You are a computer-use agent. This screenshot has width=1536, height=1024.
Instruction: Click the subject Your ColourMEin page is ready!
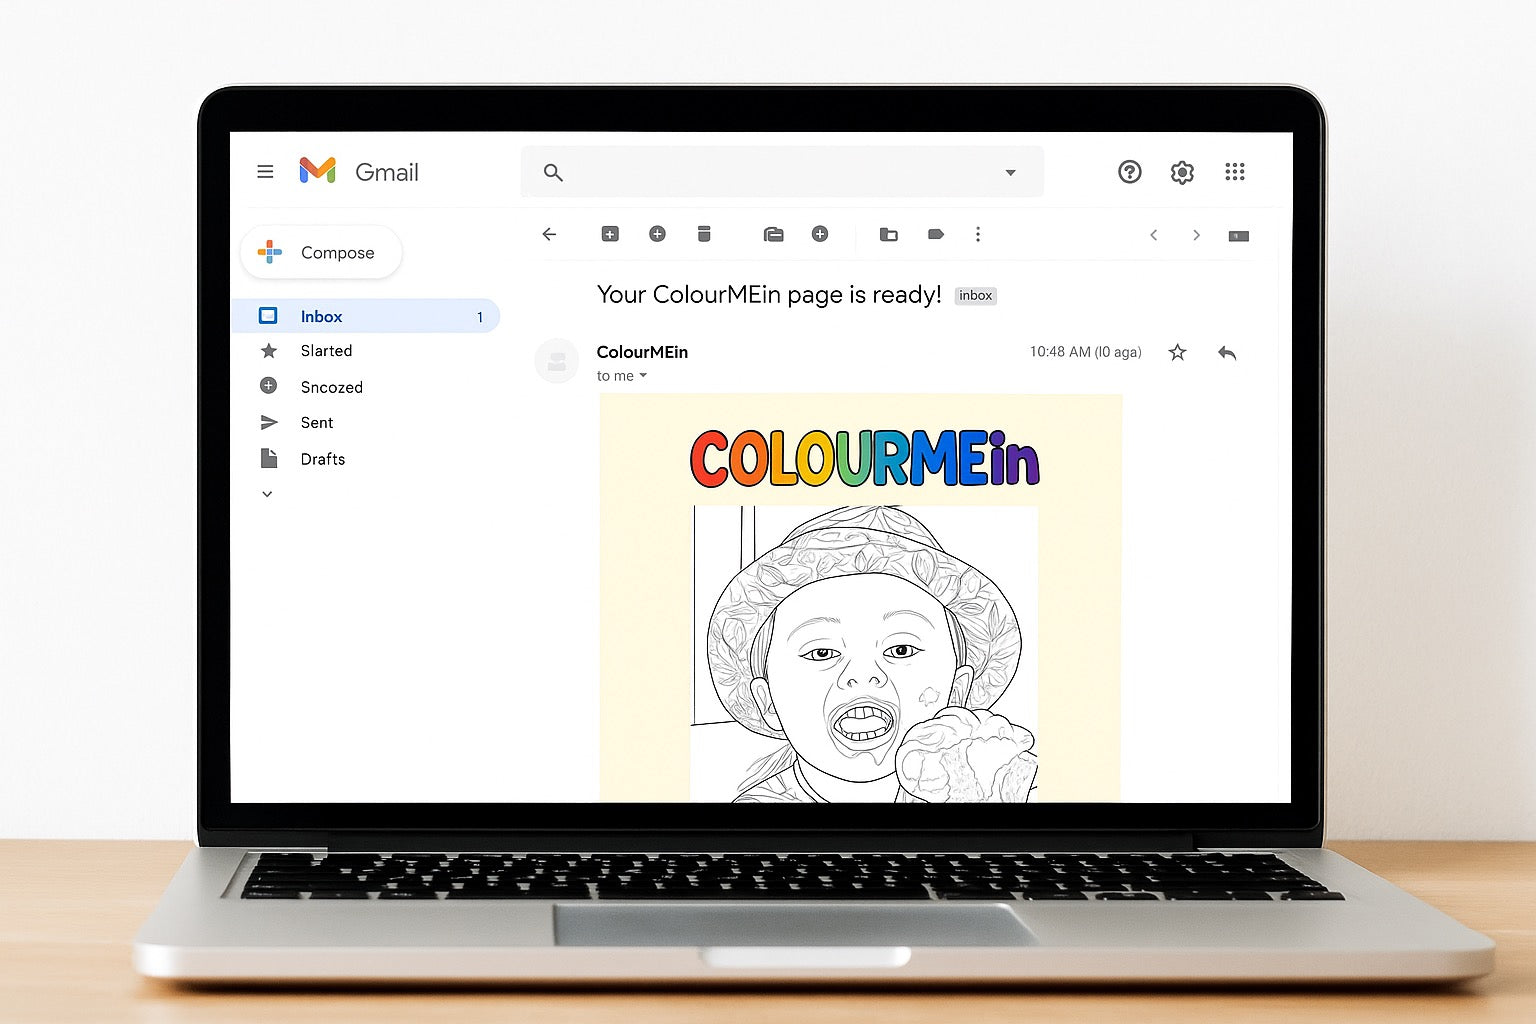769,294
